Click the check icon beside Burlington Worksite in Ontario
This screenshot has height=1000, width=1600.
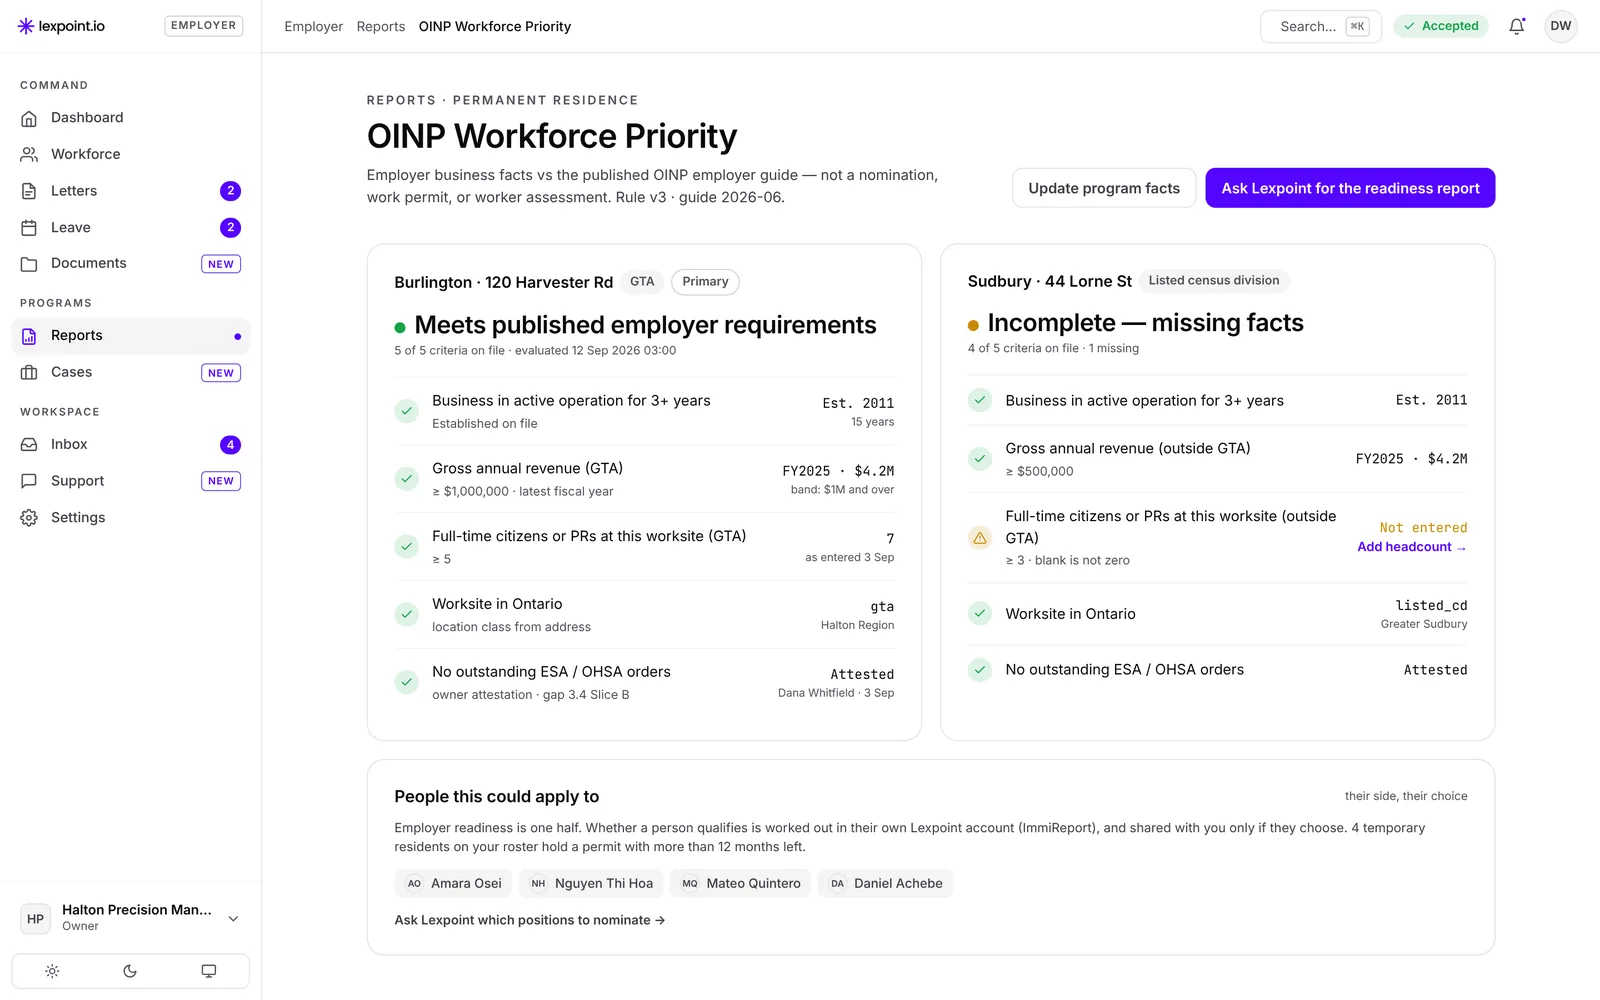coord(406,614)
